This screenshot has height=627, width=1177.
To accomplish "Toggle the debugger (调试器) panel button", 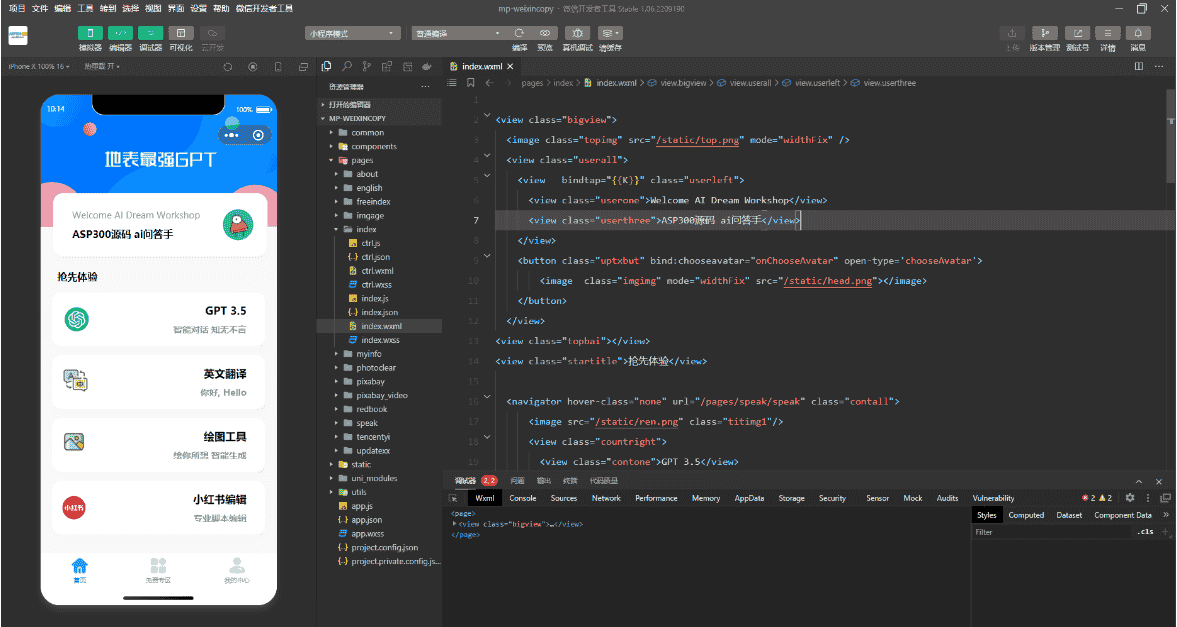I will point(151,33).
